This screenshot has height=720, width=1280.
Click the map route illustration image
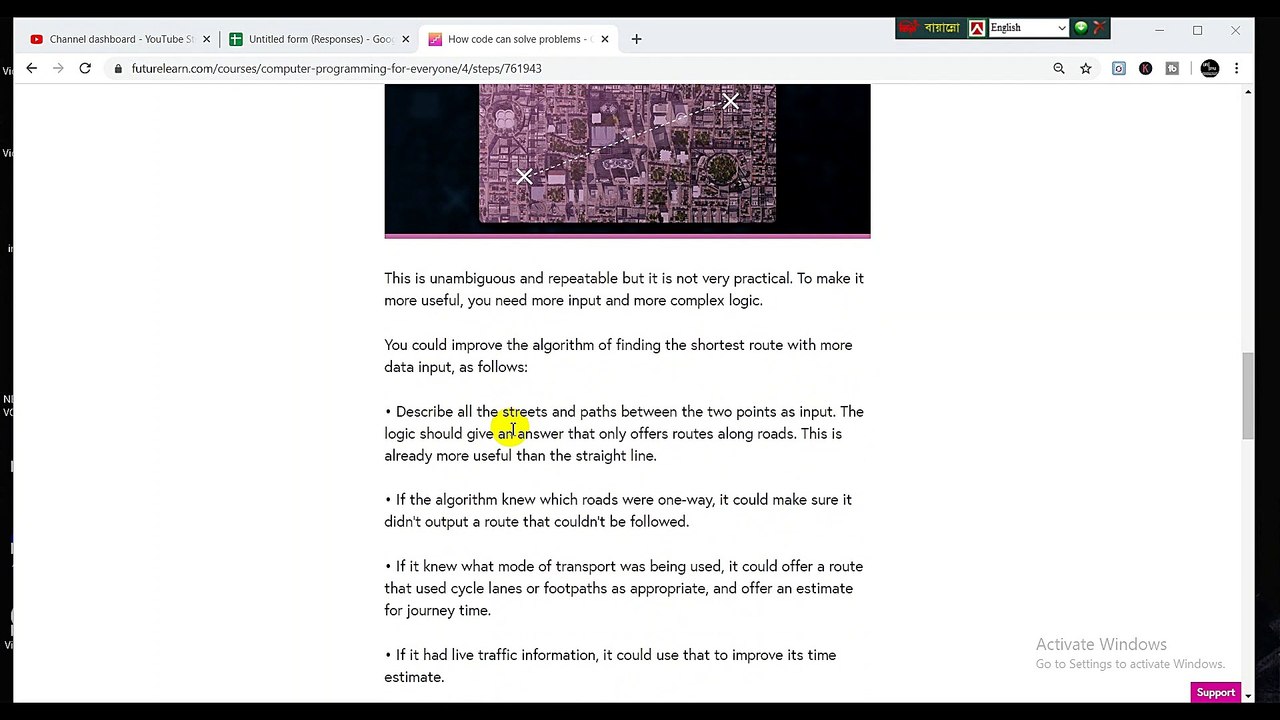point(627,160)
